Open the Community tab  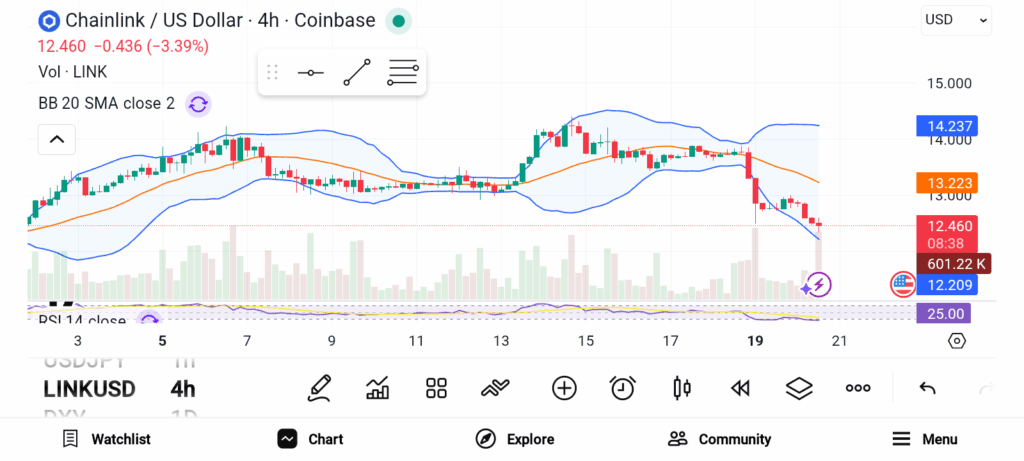pyautogui.click(x=720, y=439)
